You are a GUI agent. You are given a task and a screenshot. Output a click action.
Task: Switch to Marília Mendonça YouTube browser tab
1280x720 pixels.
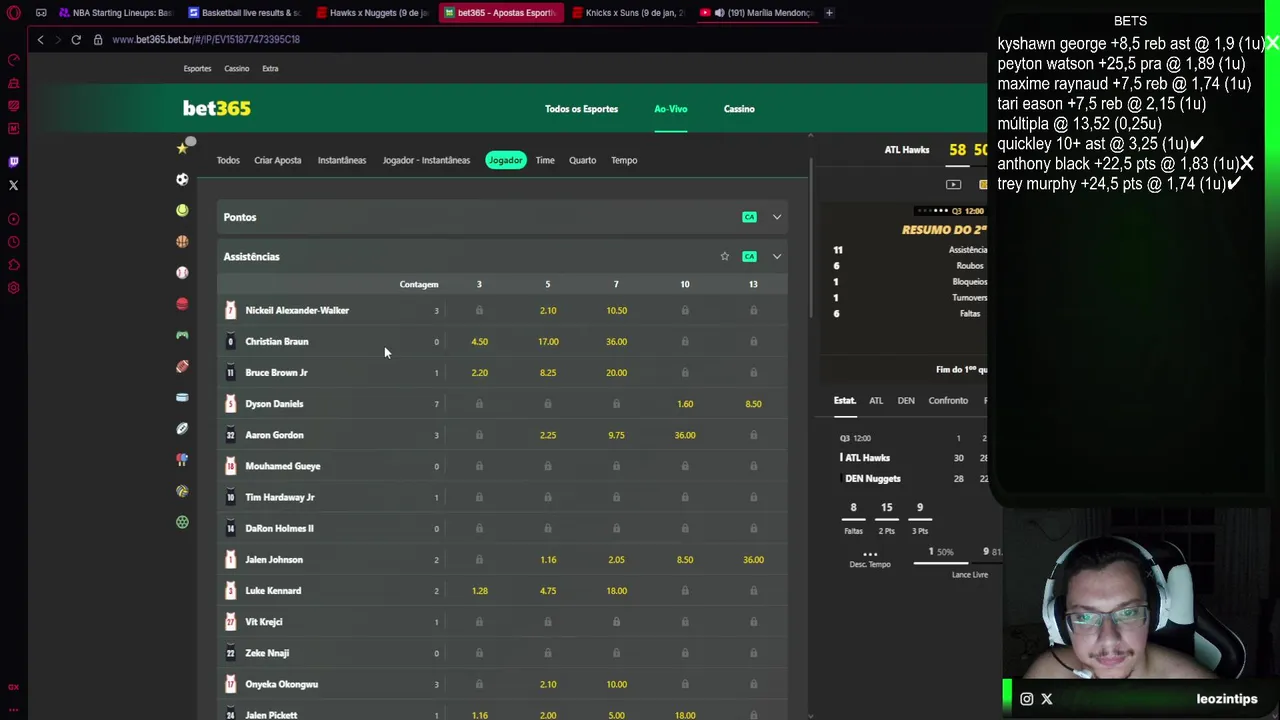tap(755, 13)
